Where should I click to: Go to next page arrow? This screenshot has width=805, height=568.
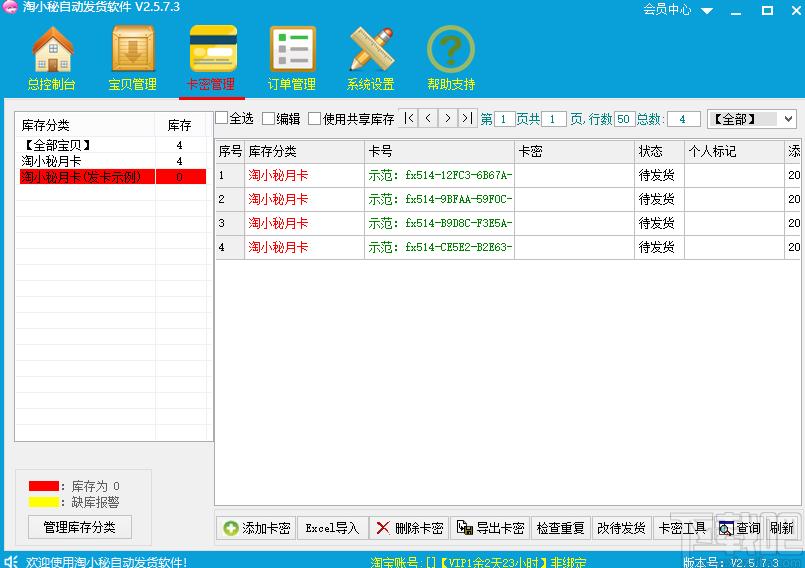(448, 119)
